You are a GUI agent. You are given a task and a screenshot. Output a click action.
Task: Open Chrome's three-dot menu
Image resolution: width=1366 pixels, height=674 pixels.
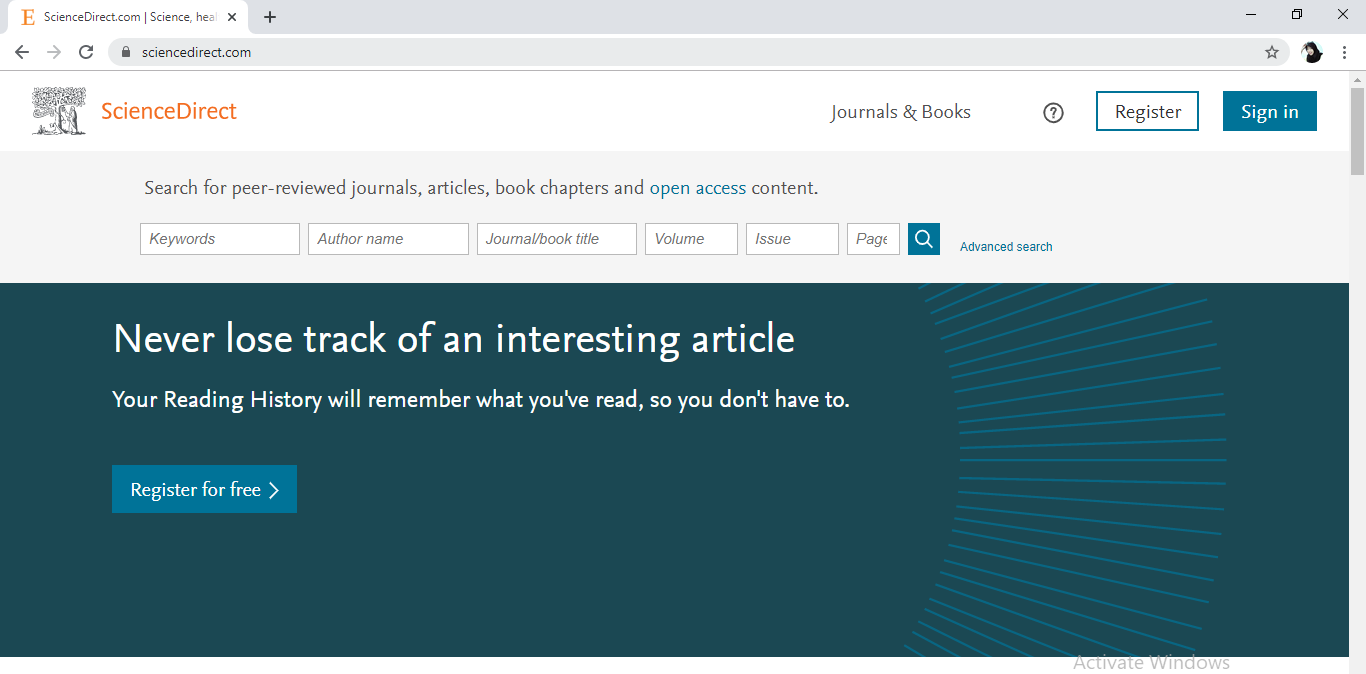tap(1345, 51)
